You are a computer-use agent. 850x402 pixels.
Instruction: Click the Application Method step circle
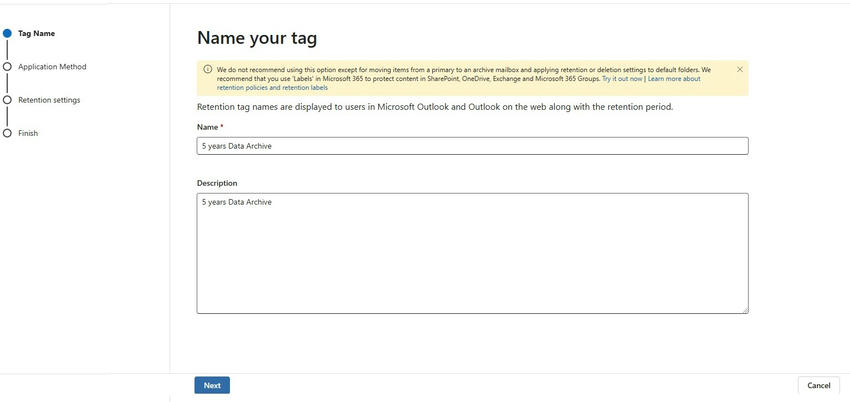tap(8, 67)
